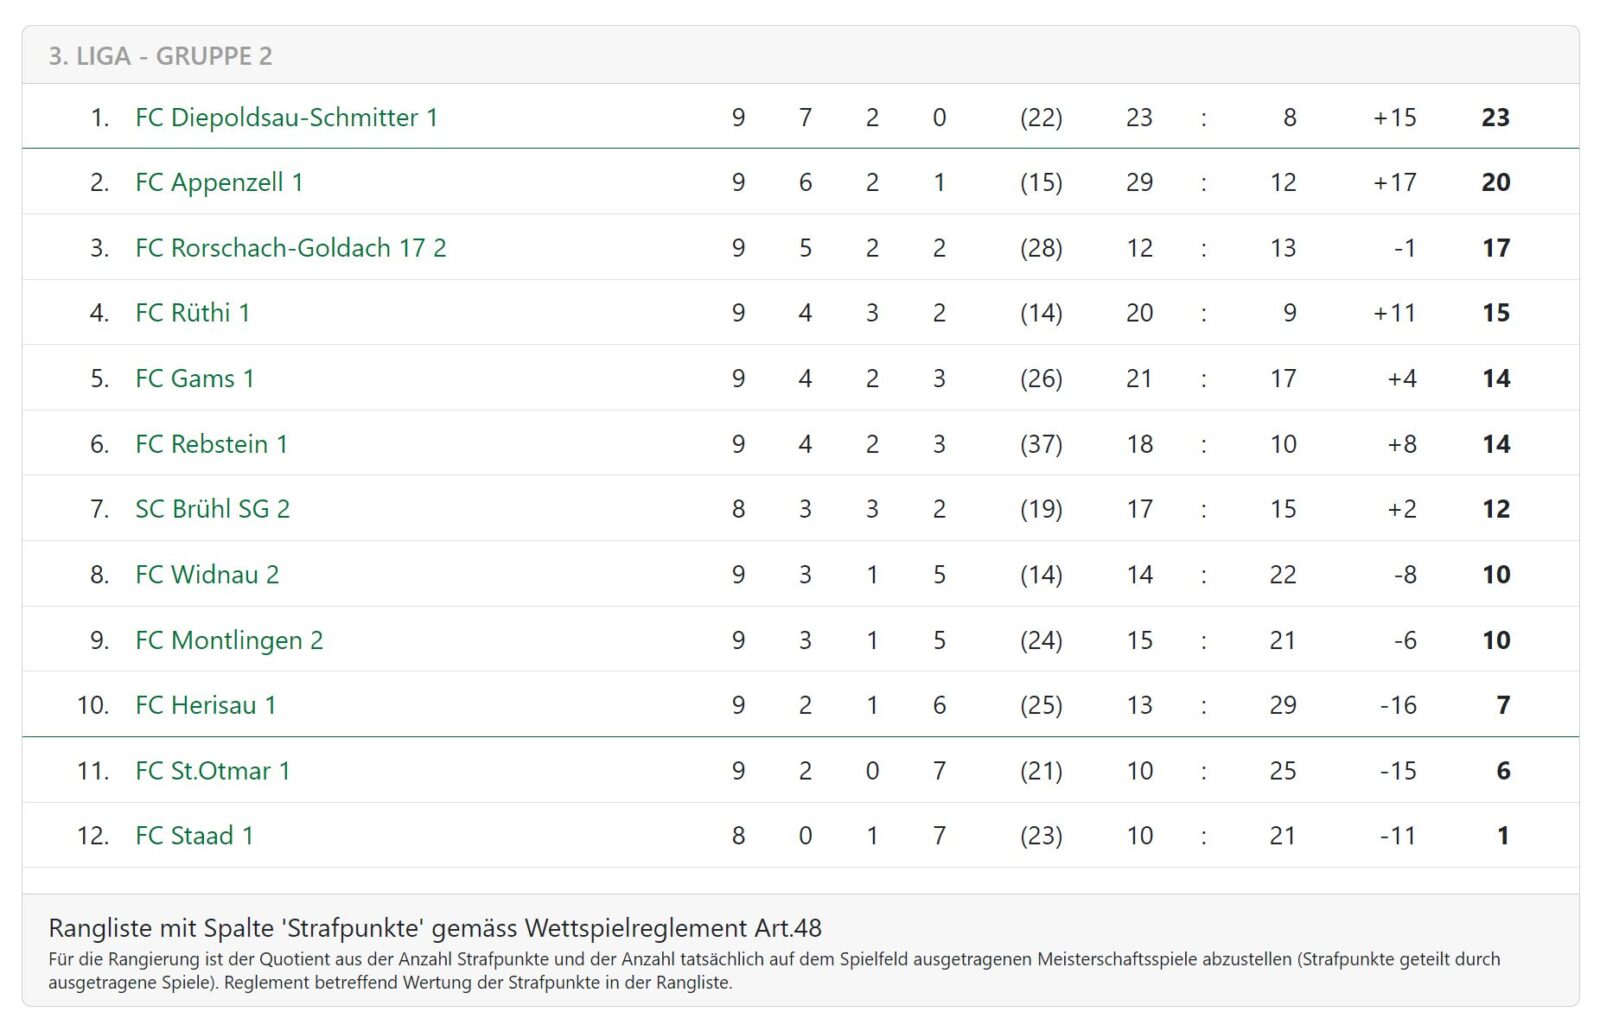Click FC Herisau's -16 goal difference
The width and height of the screenshot is (1600, 1031).
pos(1398,705)
